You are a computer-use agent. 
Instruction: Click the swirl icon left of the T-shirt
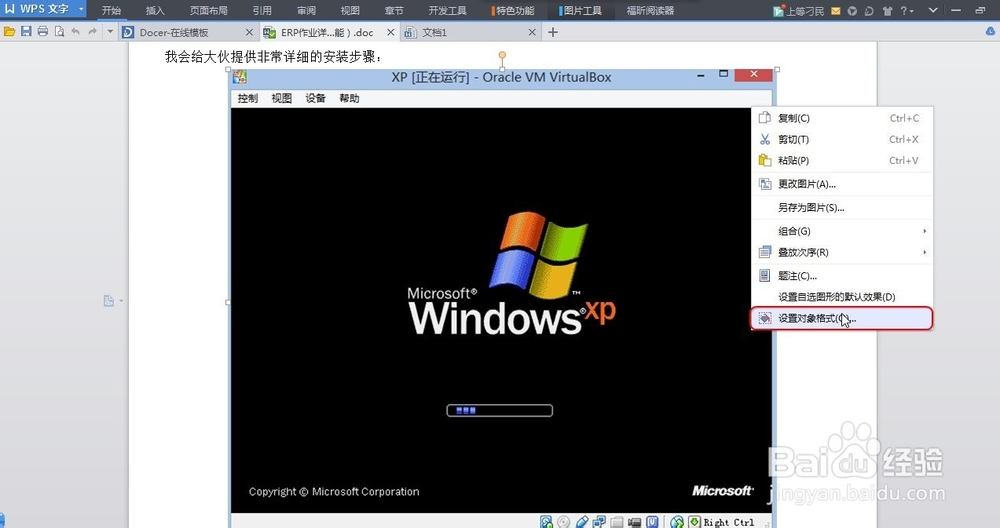point(869,11)
